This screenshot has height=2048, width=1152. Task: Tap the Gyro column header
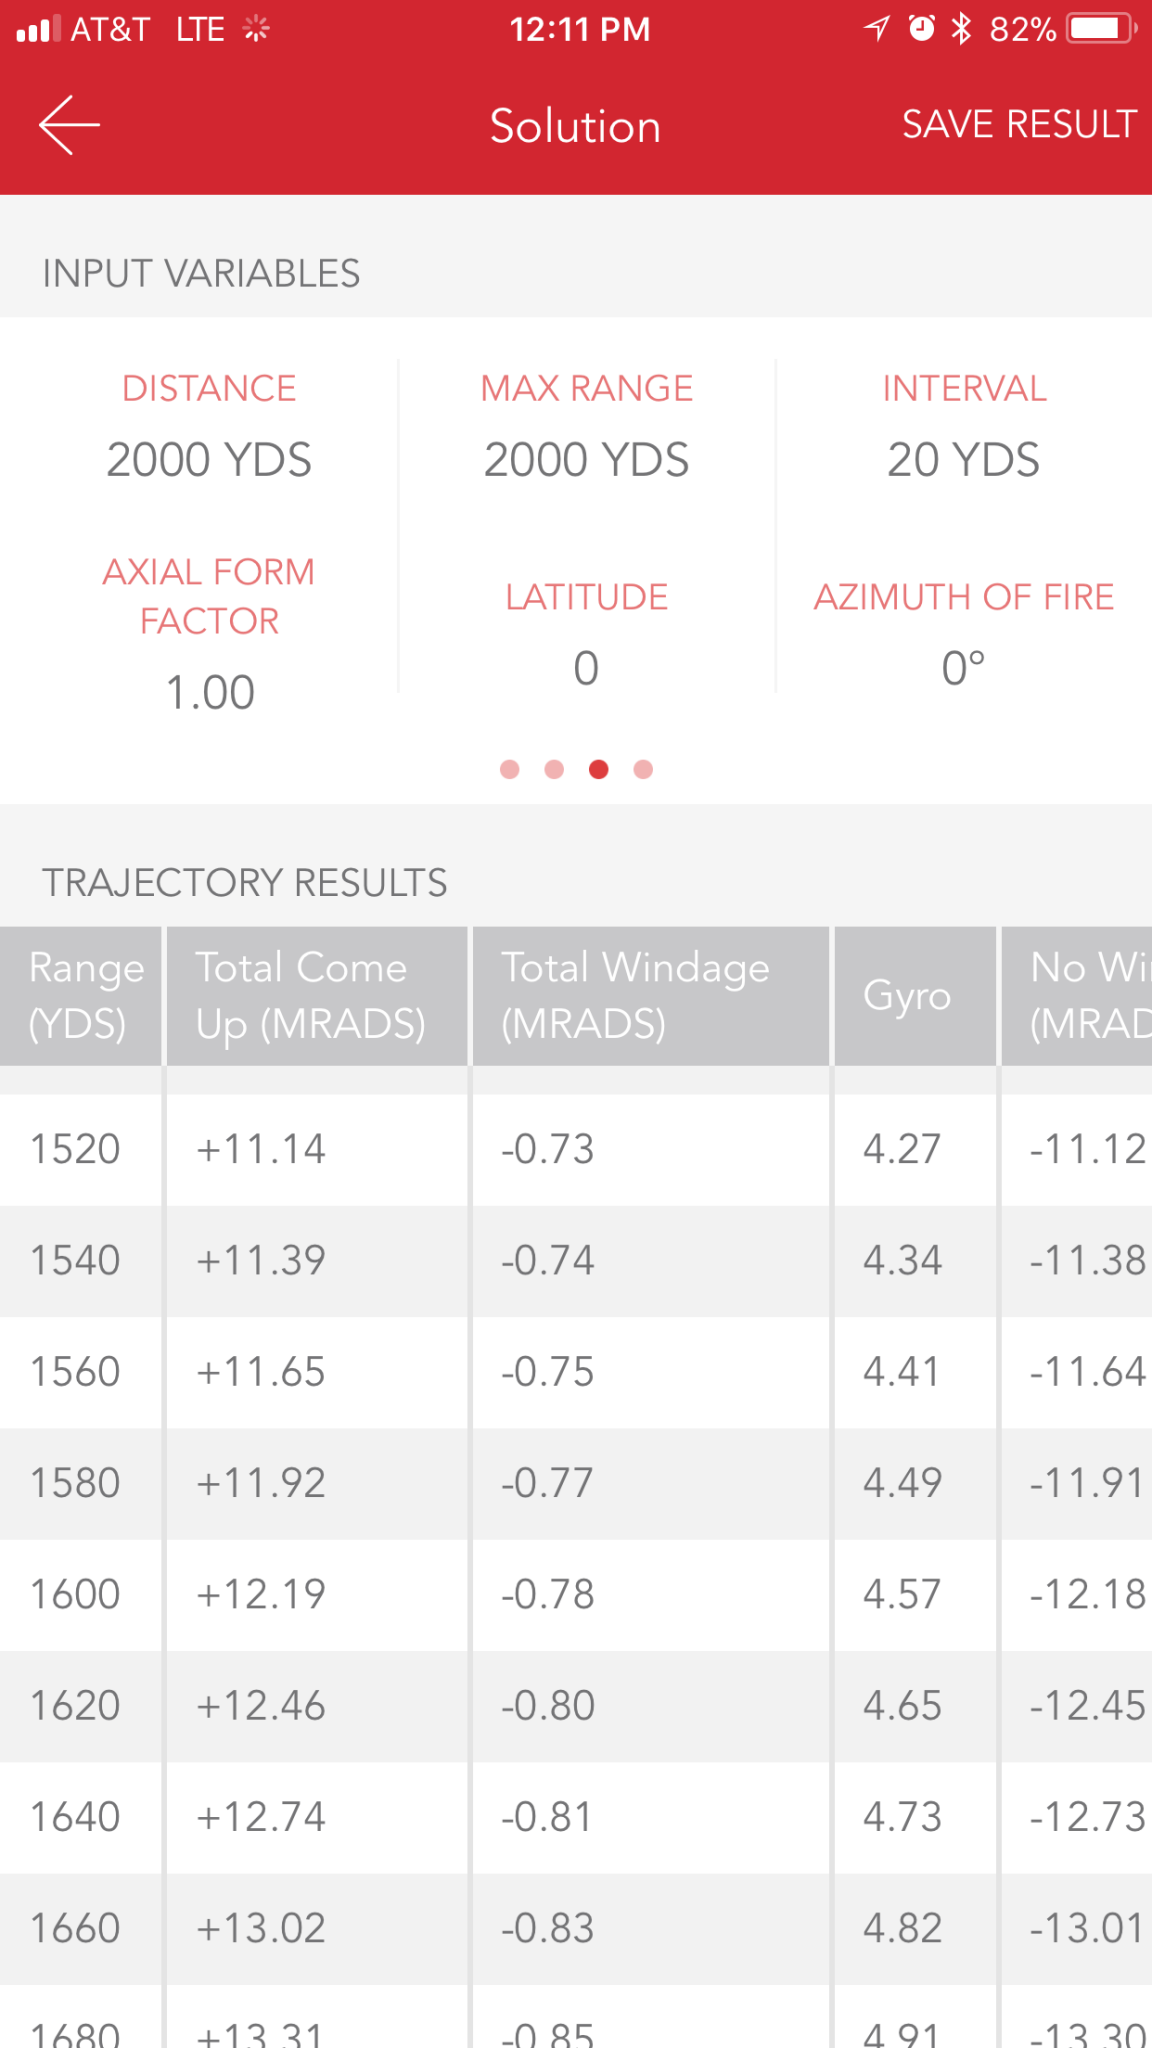pos(915,996)
